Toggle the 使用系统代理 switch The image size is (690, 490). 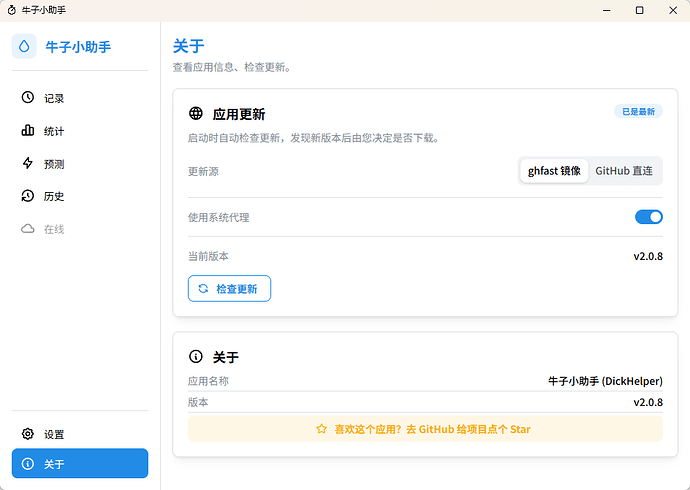[x=649, y=217]
